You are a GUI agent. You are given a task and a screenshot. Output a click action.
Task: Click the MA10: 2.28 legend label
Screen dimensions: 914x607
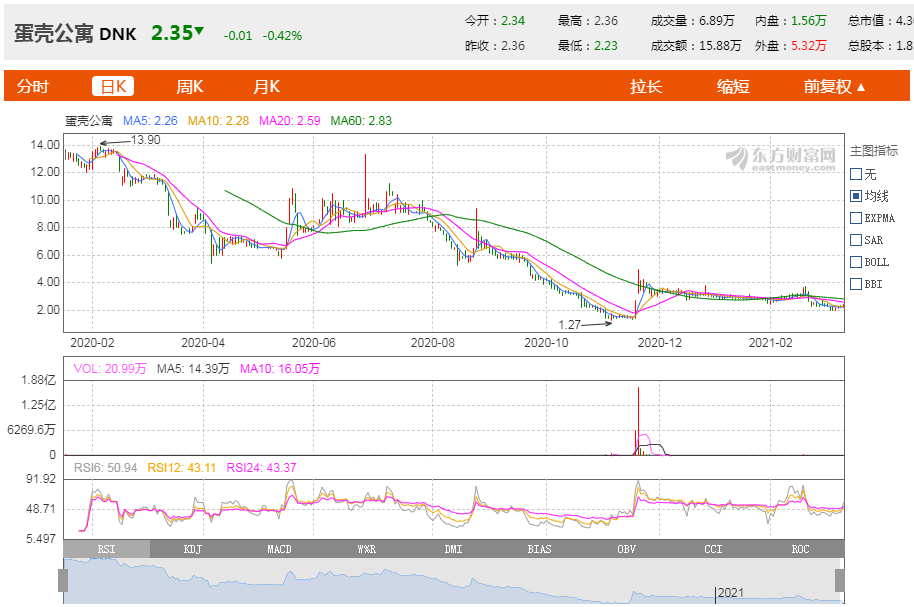tap(218, 121)
